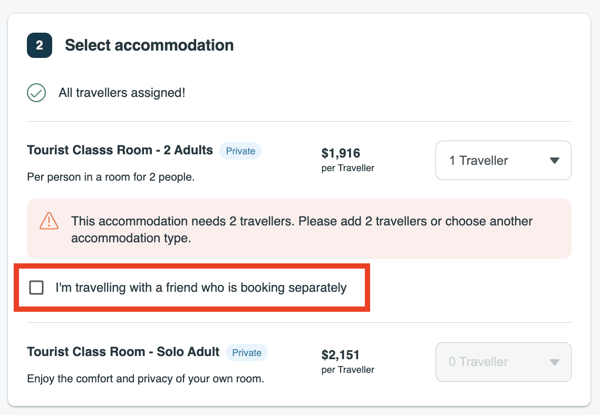Click the All travellers assigned status text

point(122,93)
